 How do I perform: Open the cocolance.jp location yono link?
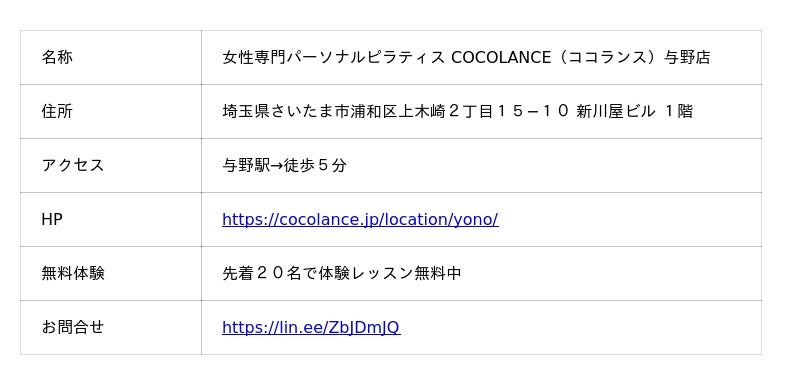coord(360,220)
